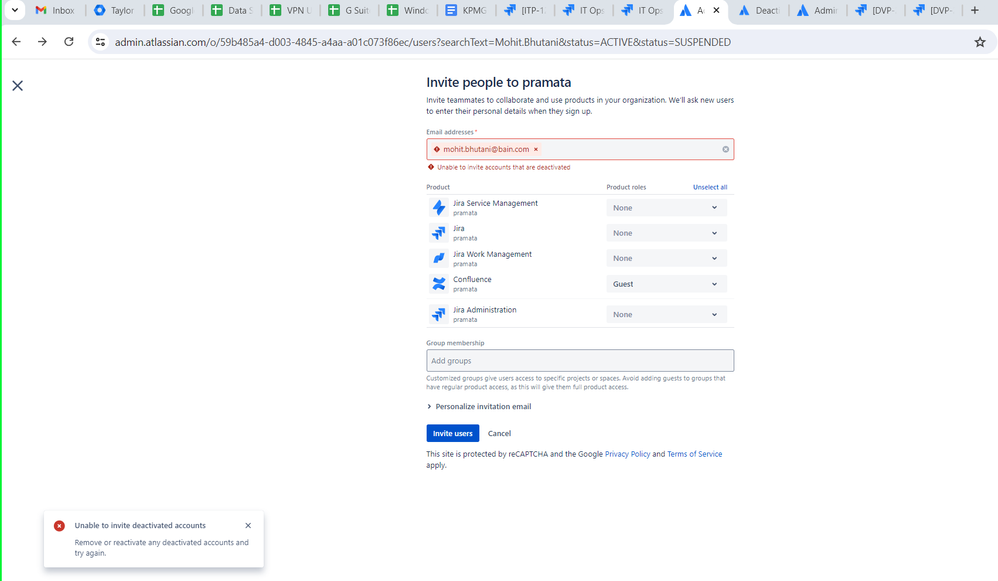The image size is (998, 581).
Task: Open site information icon in address bar
Action: tap(100, 42)
